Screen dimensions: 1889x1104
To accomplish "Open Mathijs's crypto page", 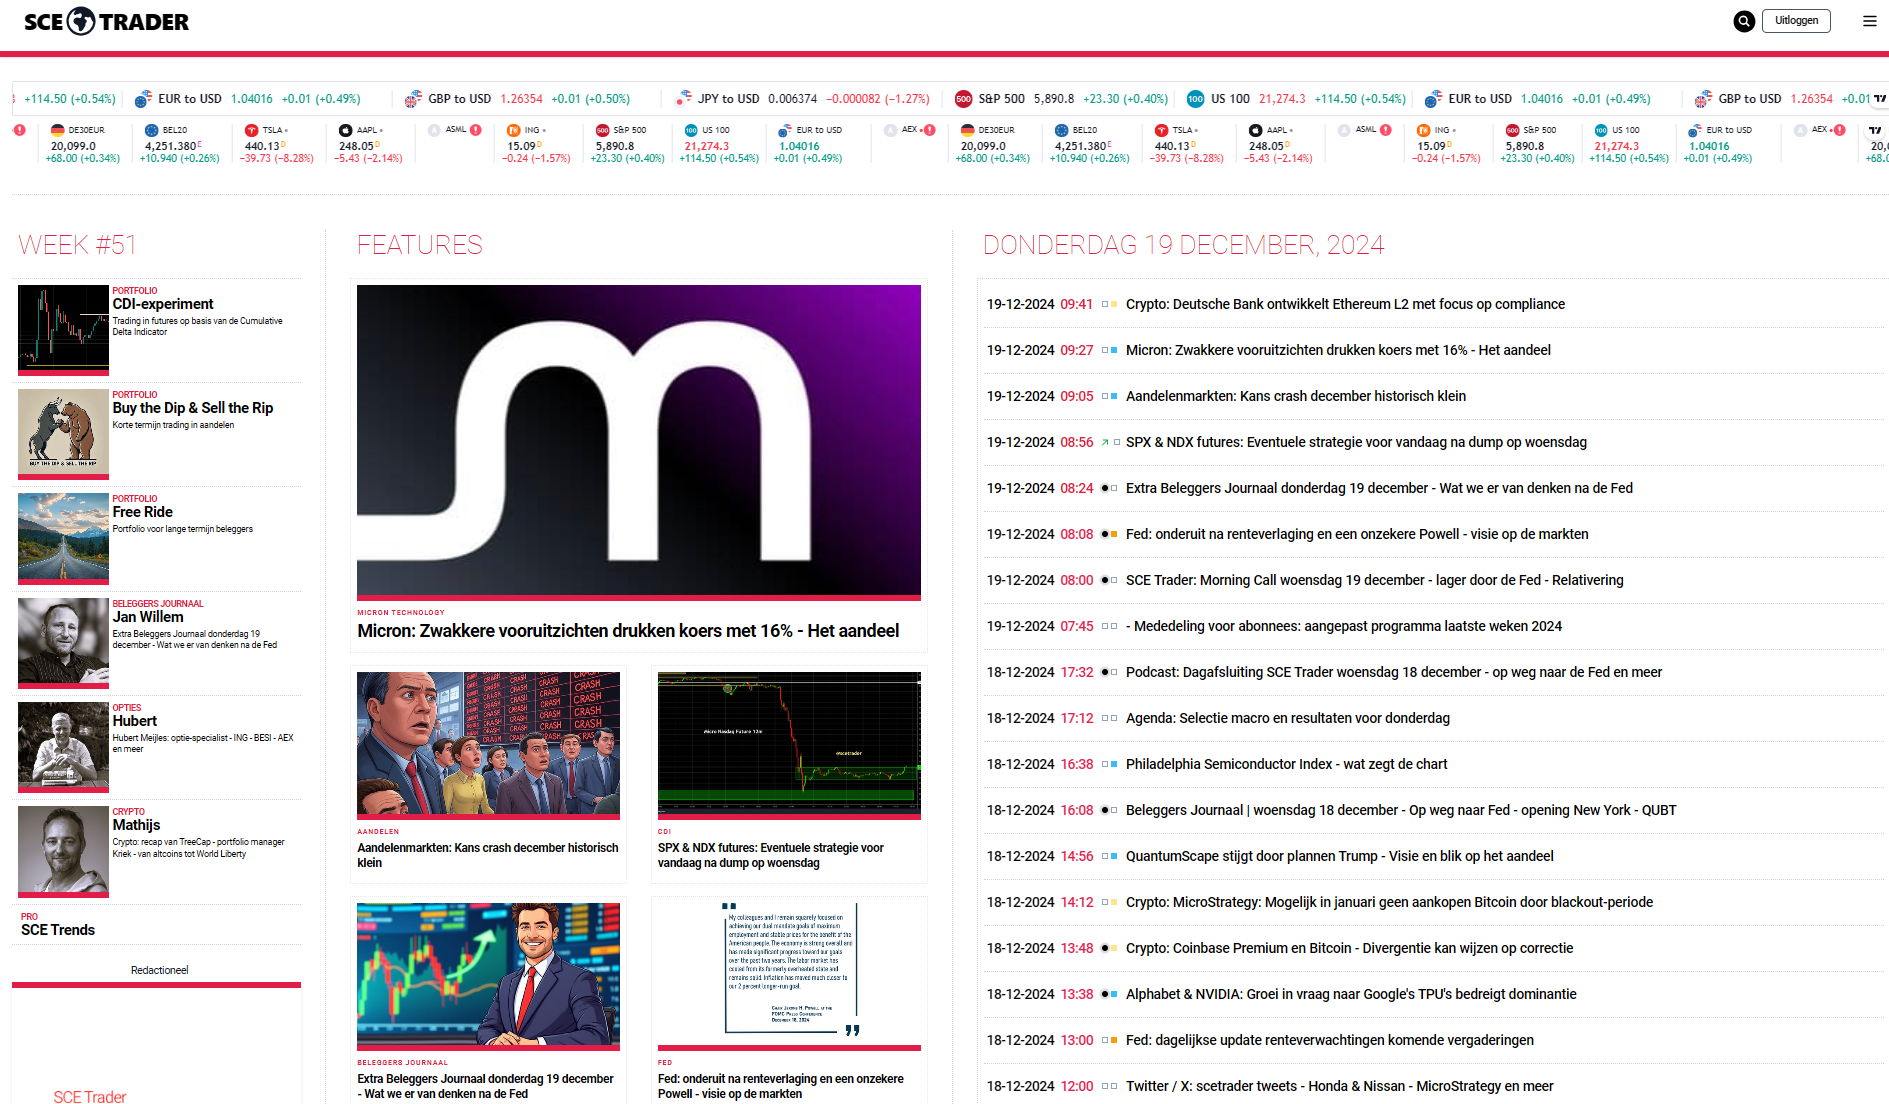I will [137, 825].
